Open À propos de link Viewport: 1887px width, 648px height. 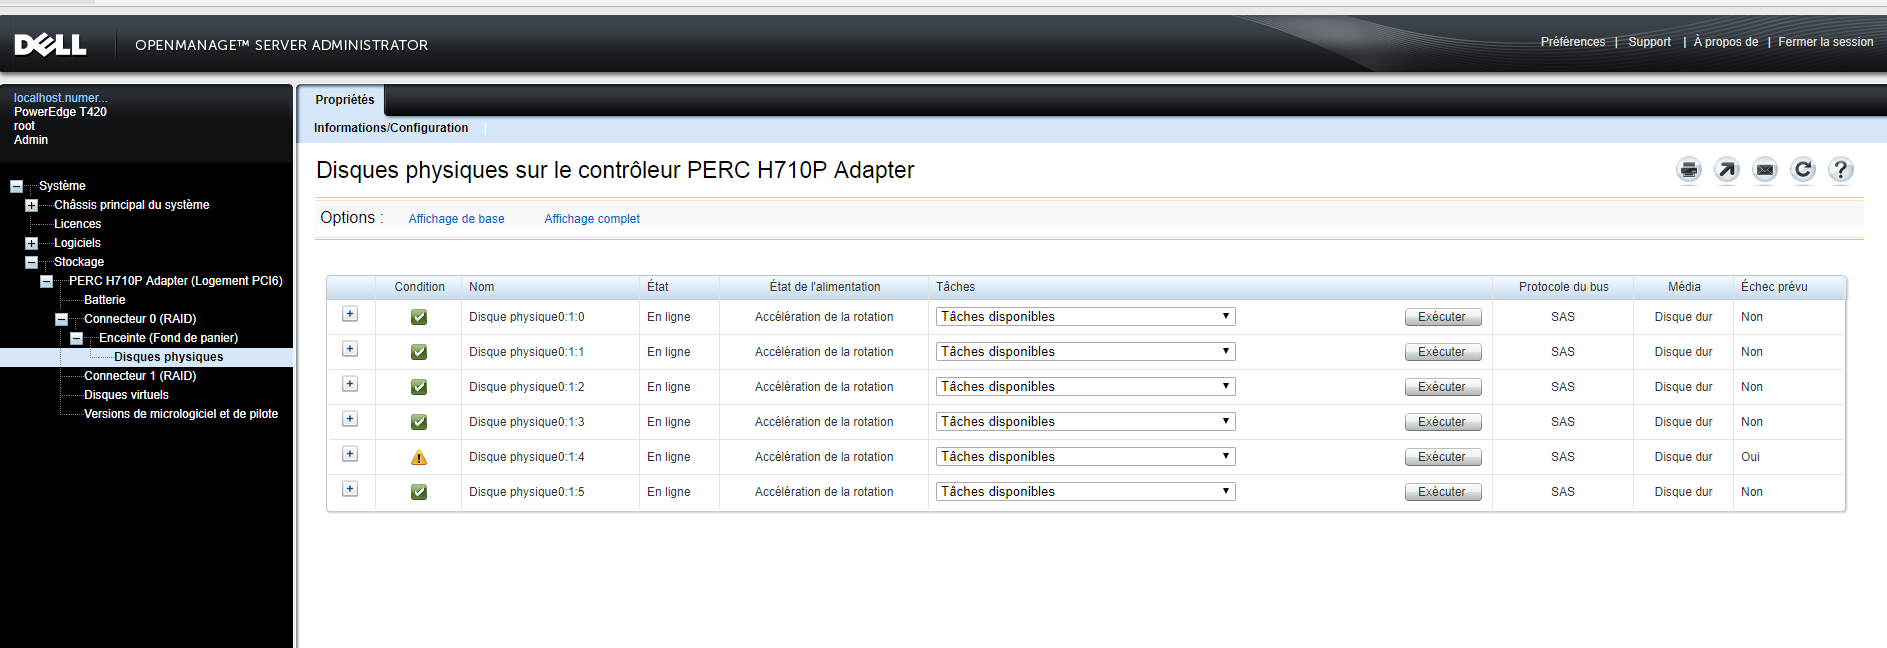click(x=1726, y=42)
